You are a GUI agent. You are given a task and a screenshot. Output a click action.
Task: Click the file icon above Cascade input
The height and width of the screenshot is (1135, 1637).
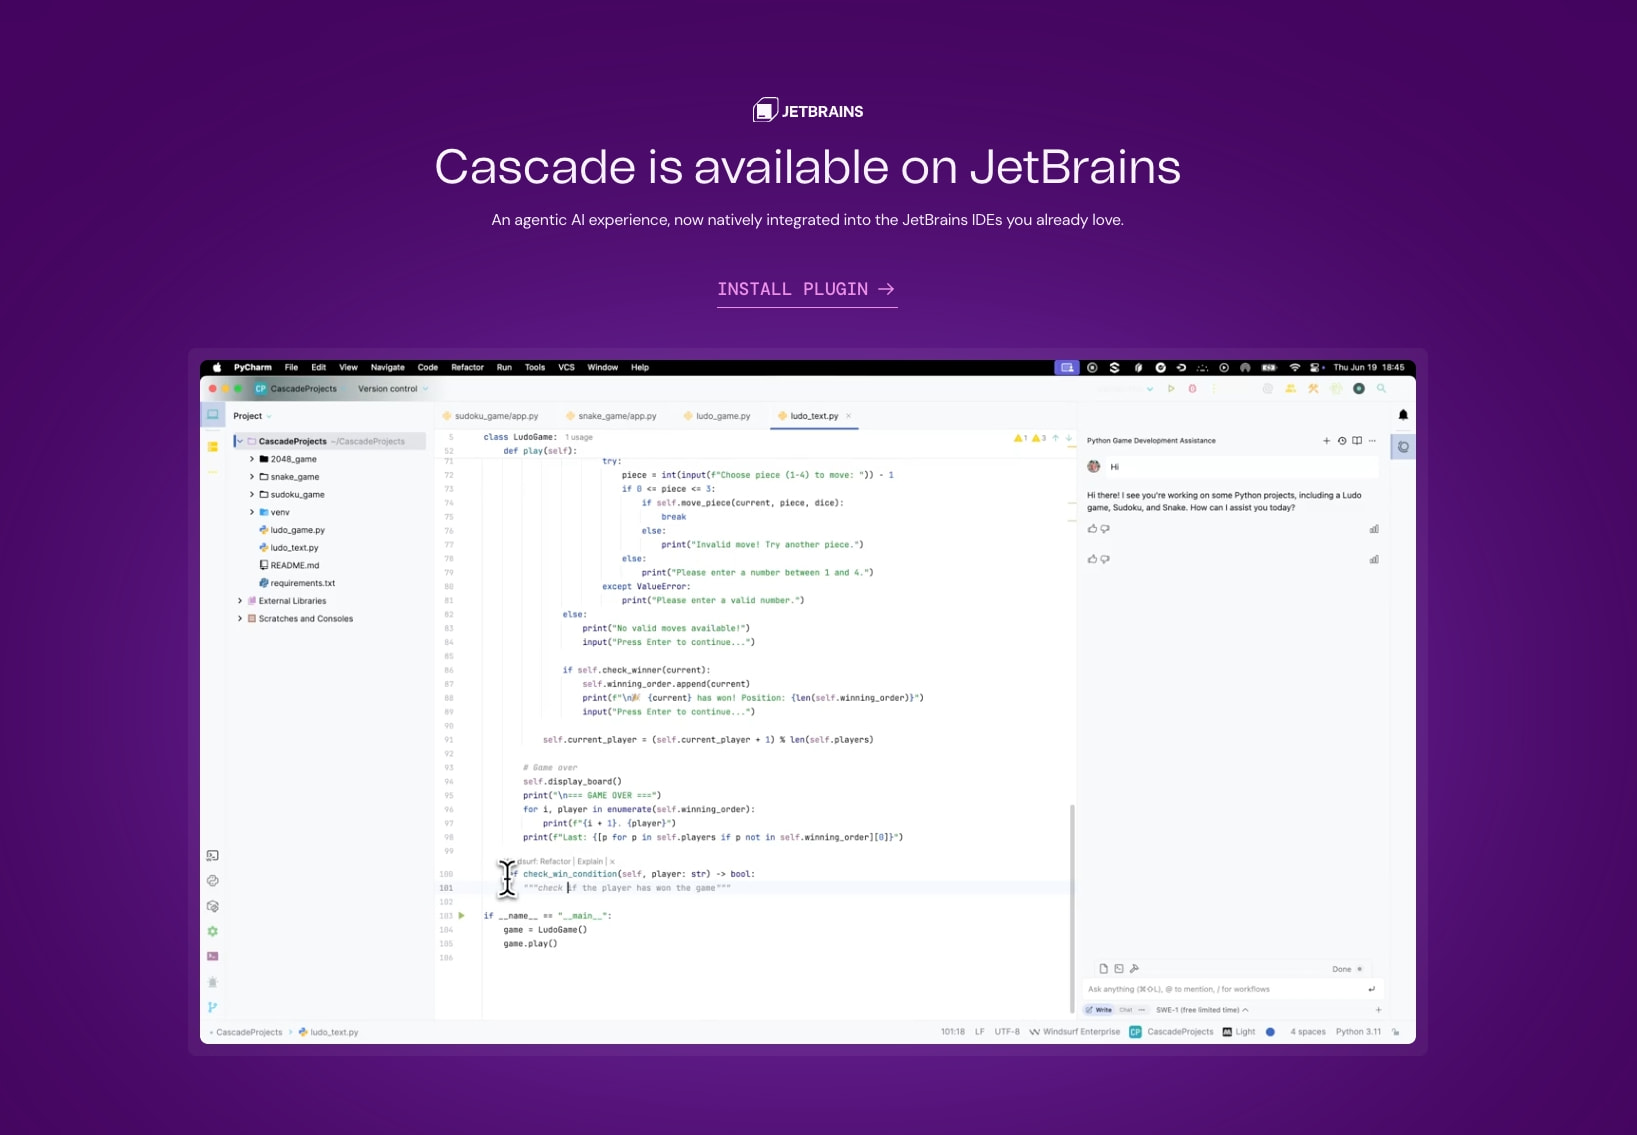pyautogui.click(x=1104, y=969)
